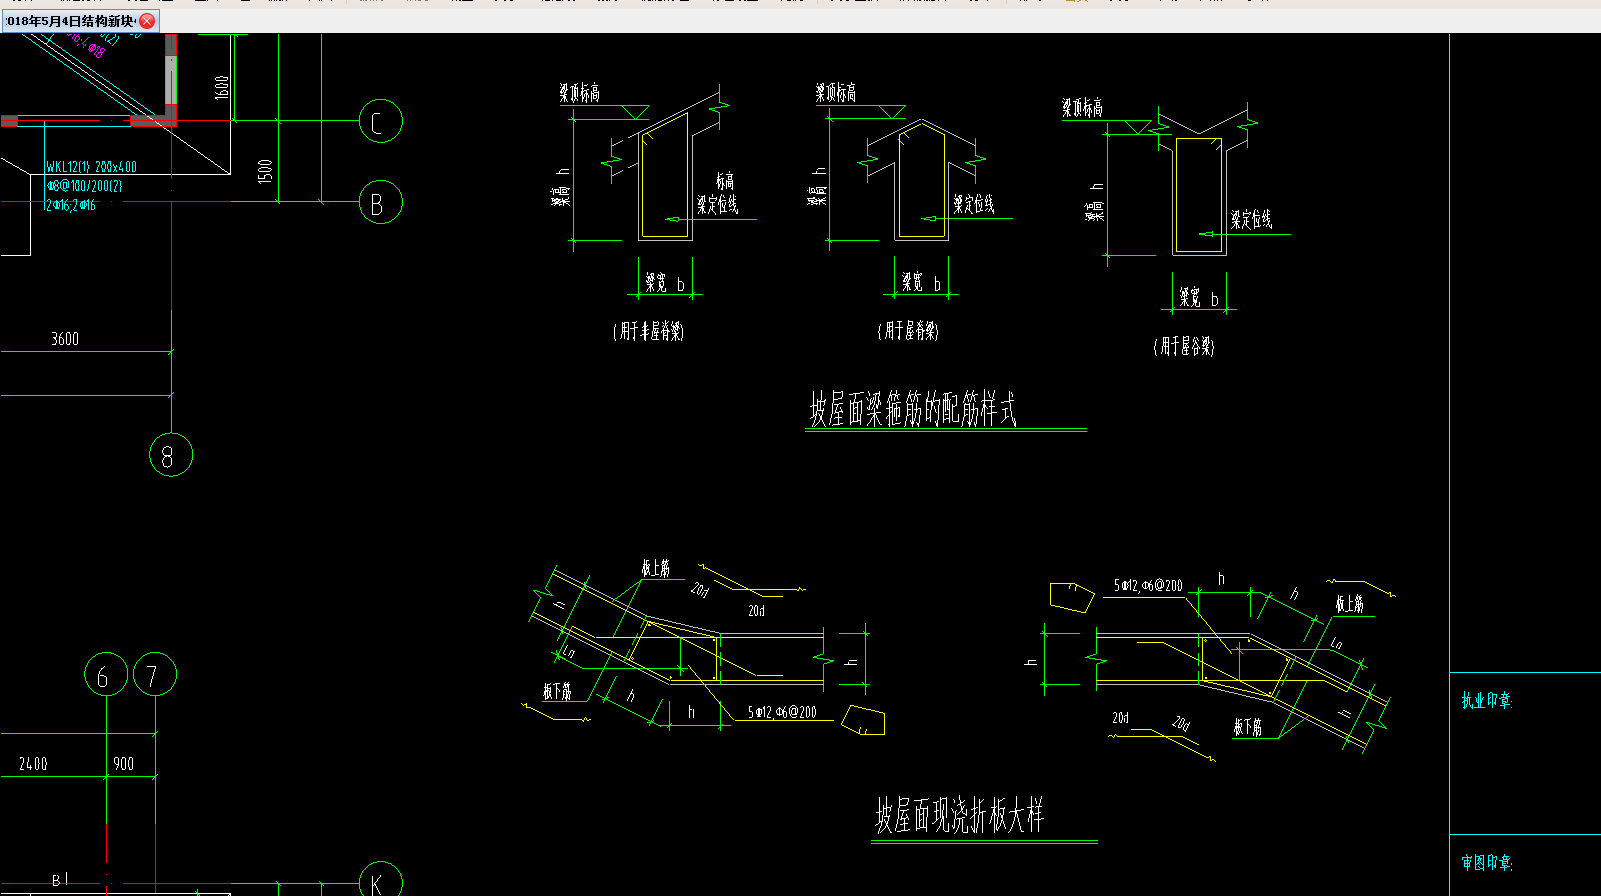Click caption (用于非屋脊梁)

click(648, 331)
